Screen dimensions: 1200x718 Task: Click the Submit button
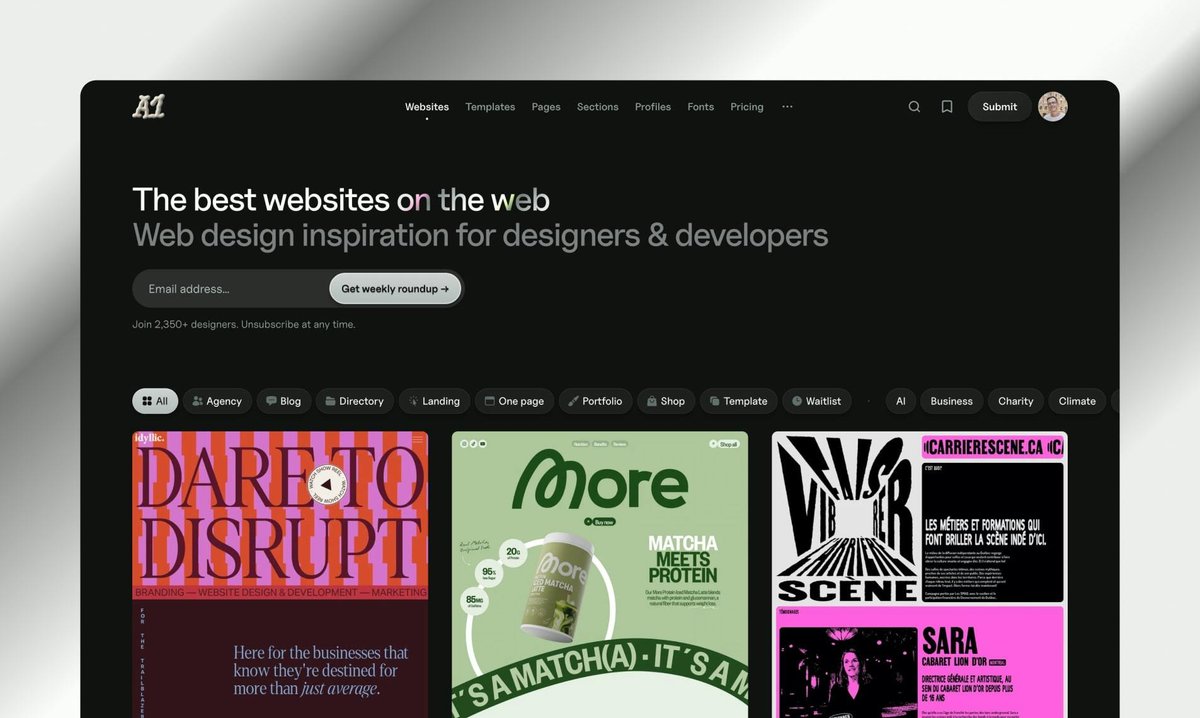(x=999, y=107)
